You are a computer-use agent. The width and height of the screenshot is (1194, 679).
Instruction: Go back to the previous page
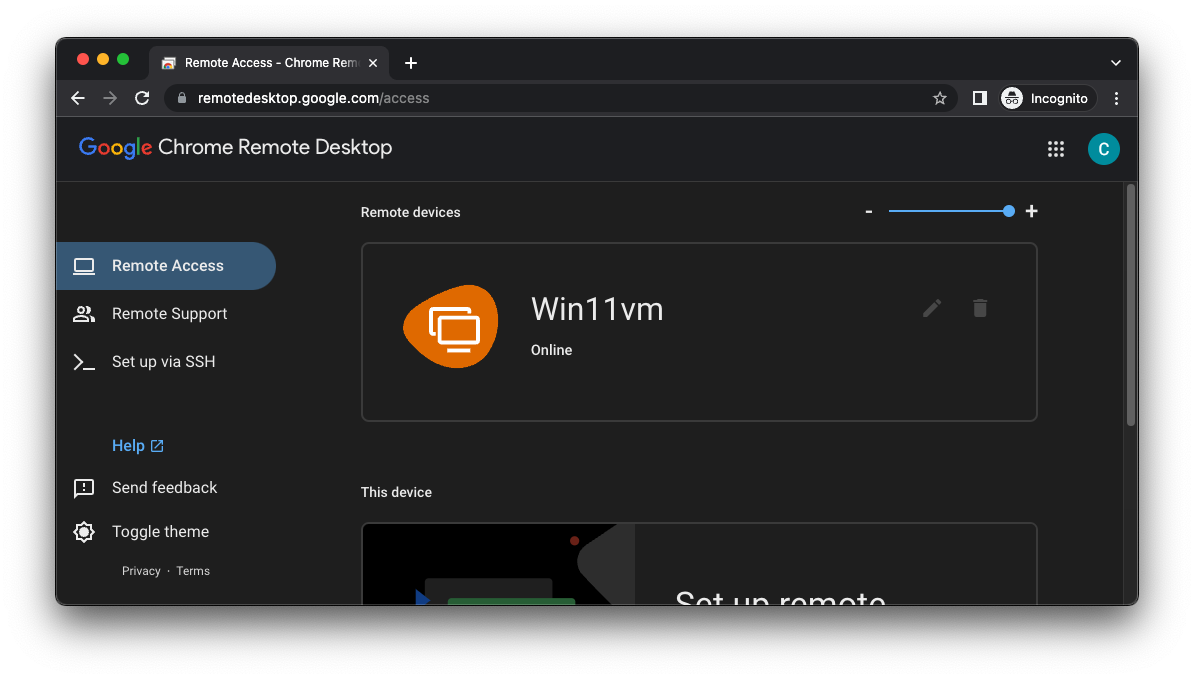(x=78, y=98)
